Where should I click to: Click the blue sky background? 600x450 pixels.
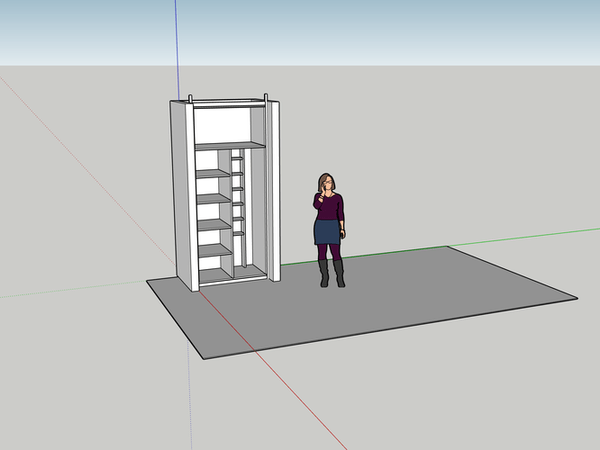[400, 30]
